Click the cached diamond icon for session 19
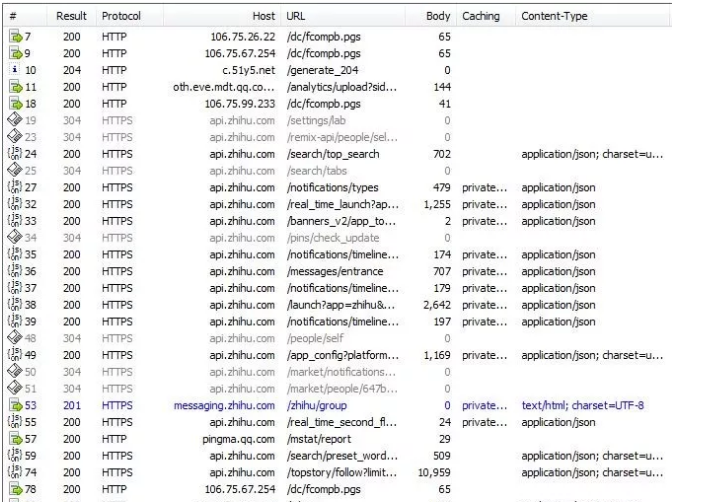712x502 pixels. 15,120
